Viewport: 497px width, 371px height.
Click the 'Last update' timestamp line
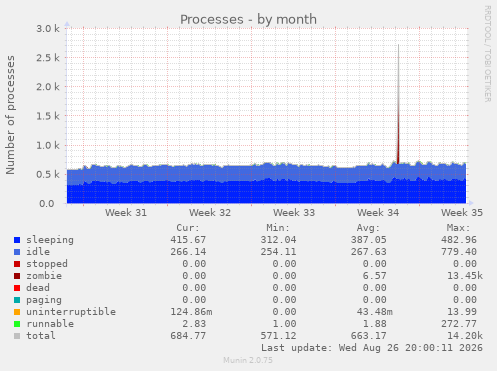[x=372, y=348]
